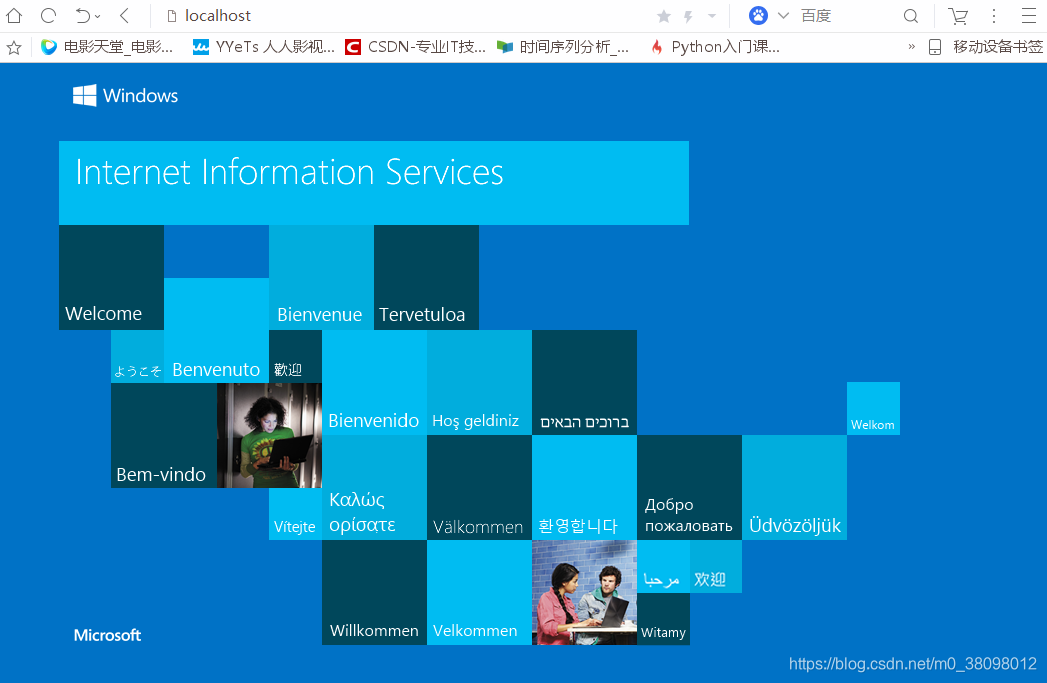Click the Willkommen tile
1047x683 pixels.
[x=374, y=592]
